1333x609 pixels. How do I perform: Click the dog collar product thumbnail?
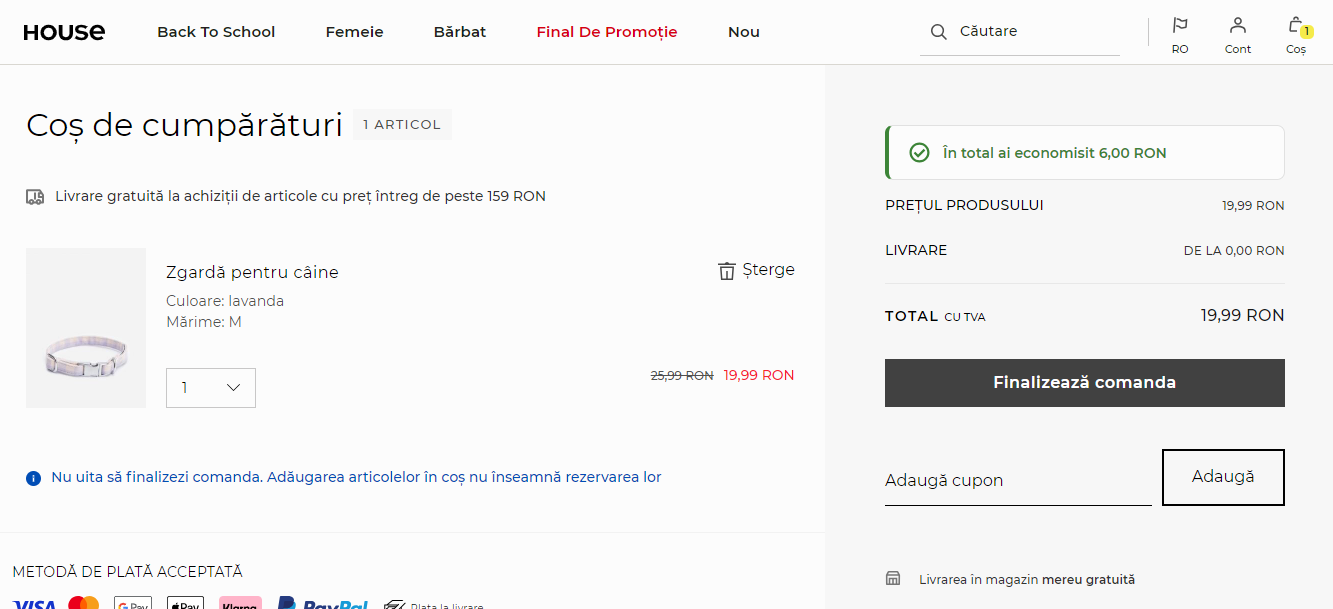86,328
